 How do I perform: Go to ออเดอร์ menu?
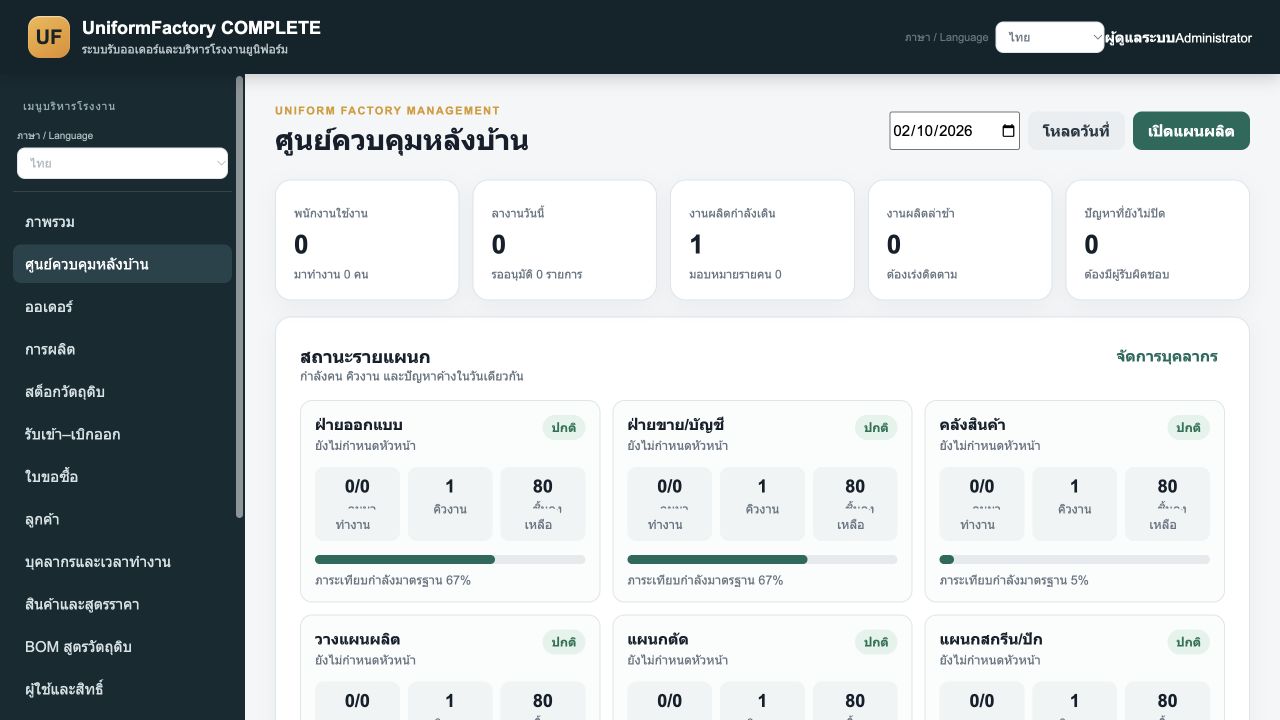[122, 307]
